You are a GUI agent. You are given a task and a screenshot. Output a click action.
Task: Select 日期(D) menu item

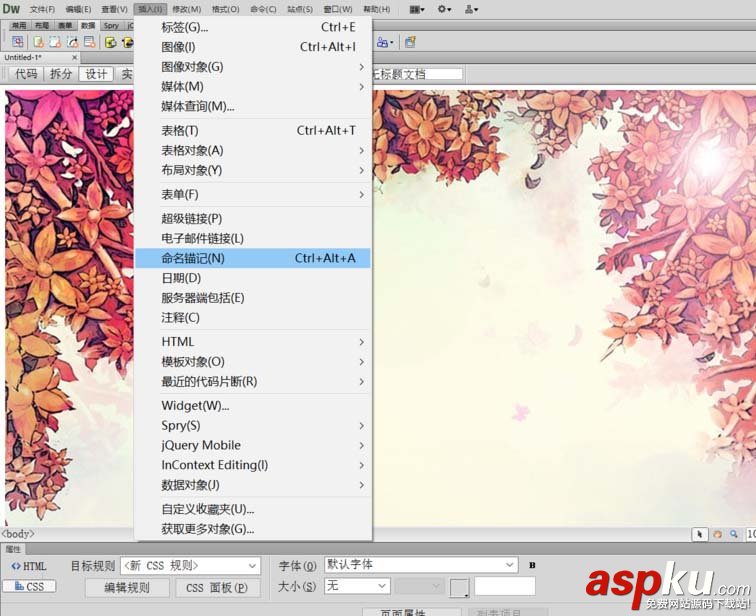[253, 278]
